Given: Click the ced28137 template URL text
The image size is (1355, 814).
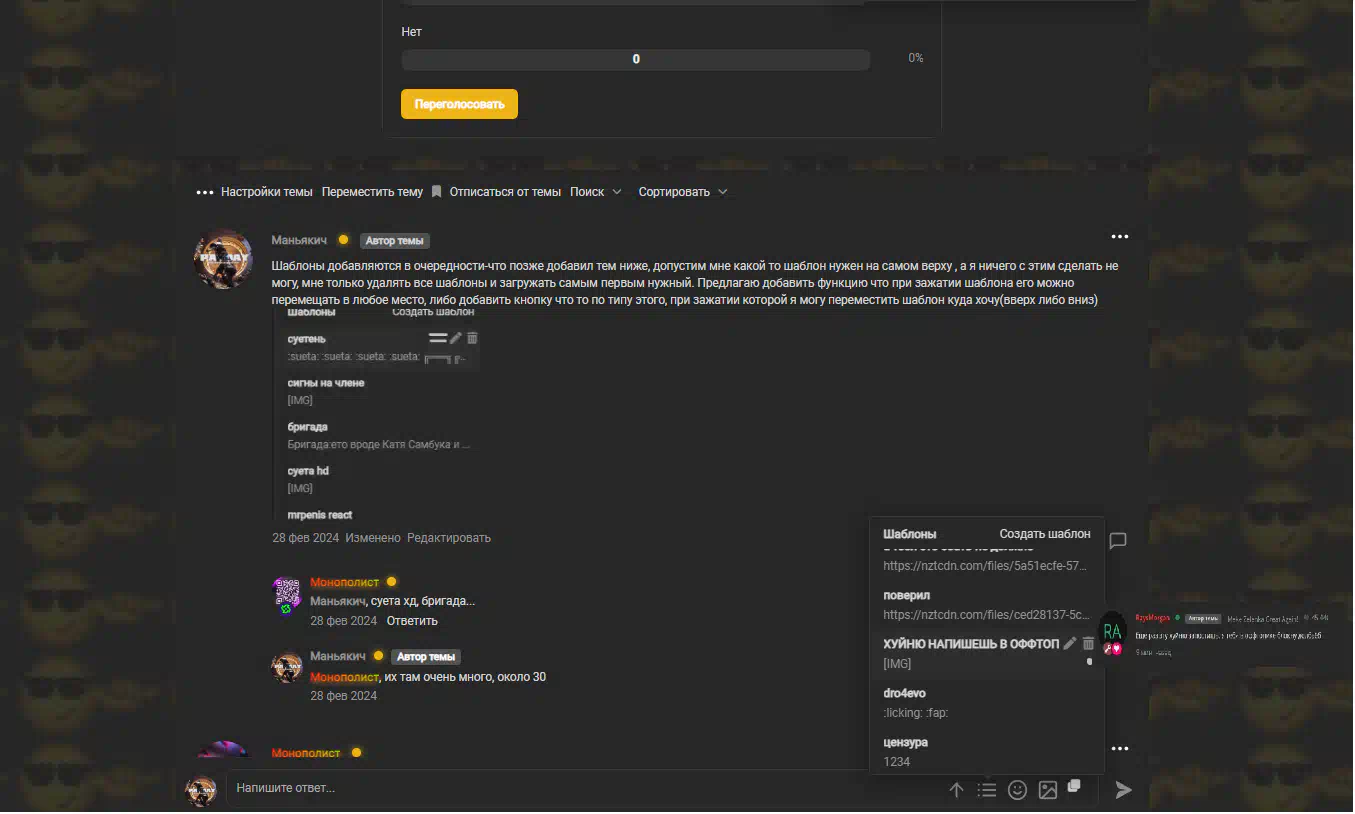Looking at the screenshot, I should [986, 615].
